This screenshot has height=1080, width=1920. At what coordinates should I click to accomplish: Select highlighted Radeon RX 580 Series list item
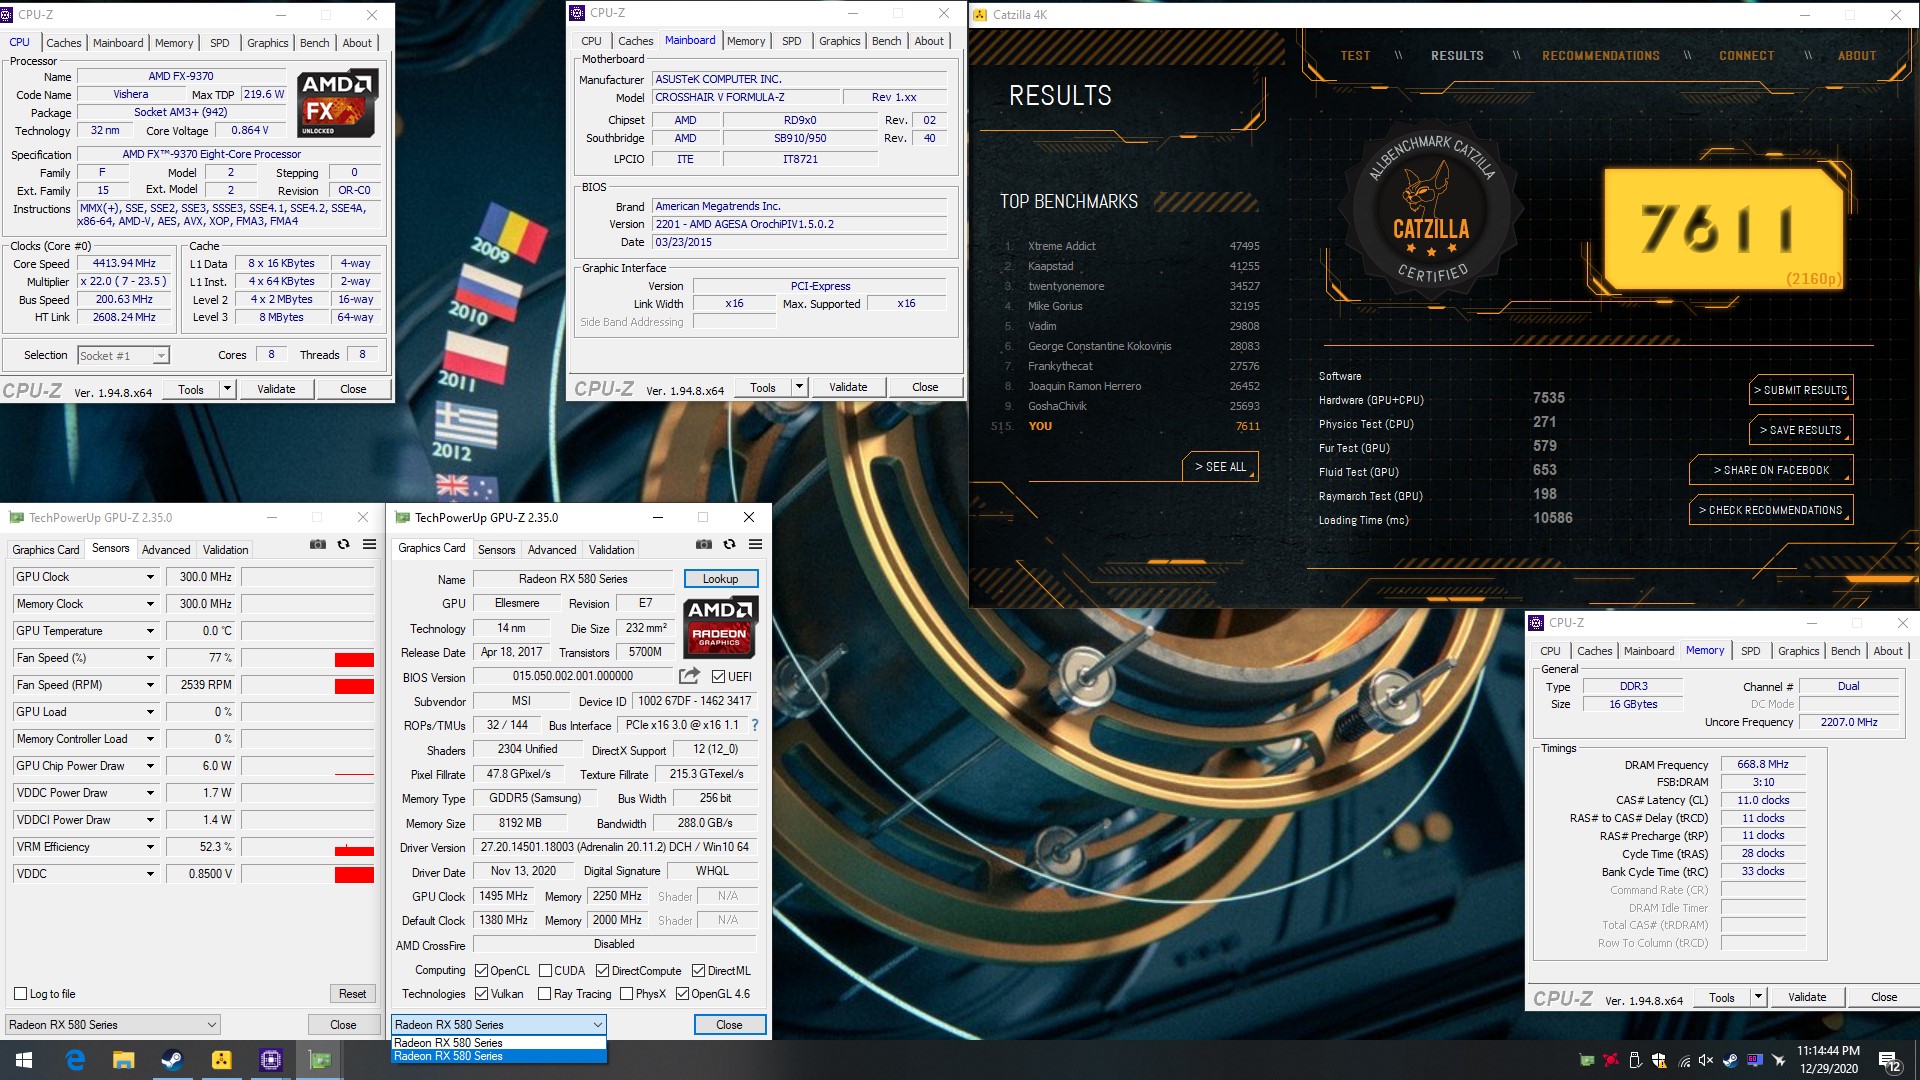(x=499, y=1056)
